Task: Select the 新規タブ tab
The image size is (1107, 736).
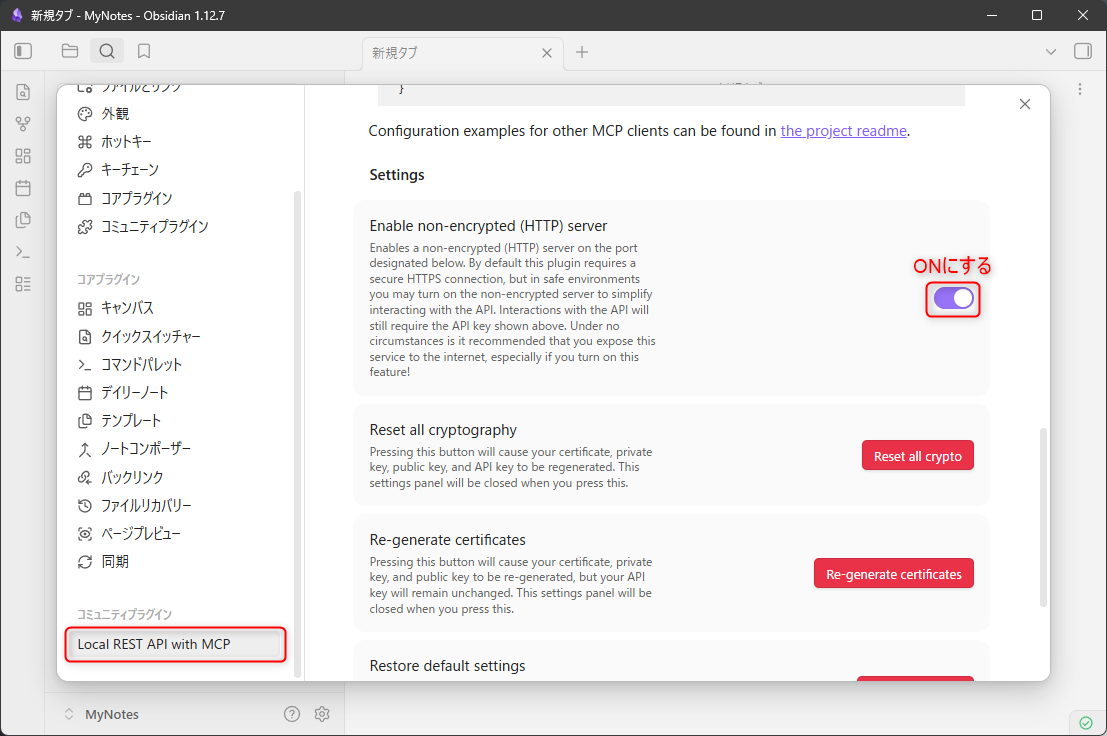Action: click(463, 53)
